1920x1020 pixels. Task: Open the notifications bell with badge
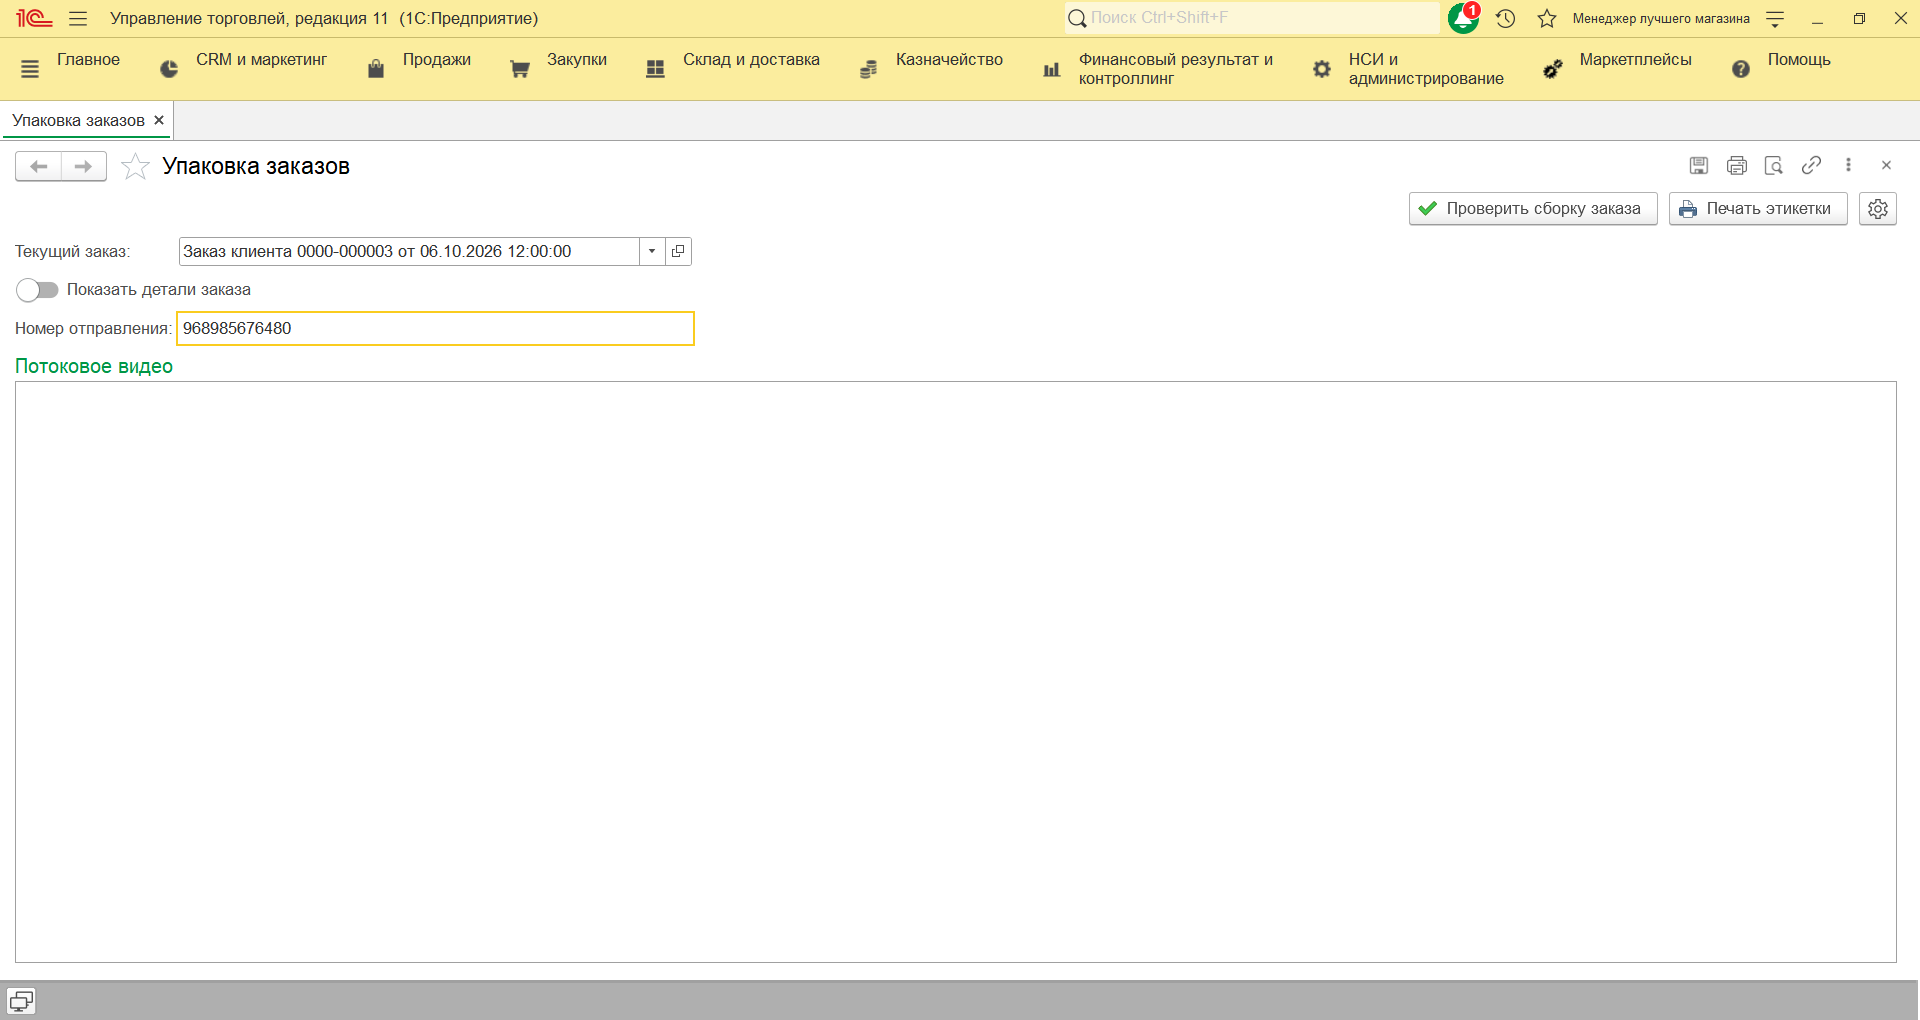coord(1463,18)
